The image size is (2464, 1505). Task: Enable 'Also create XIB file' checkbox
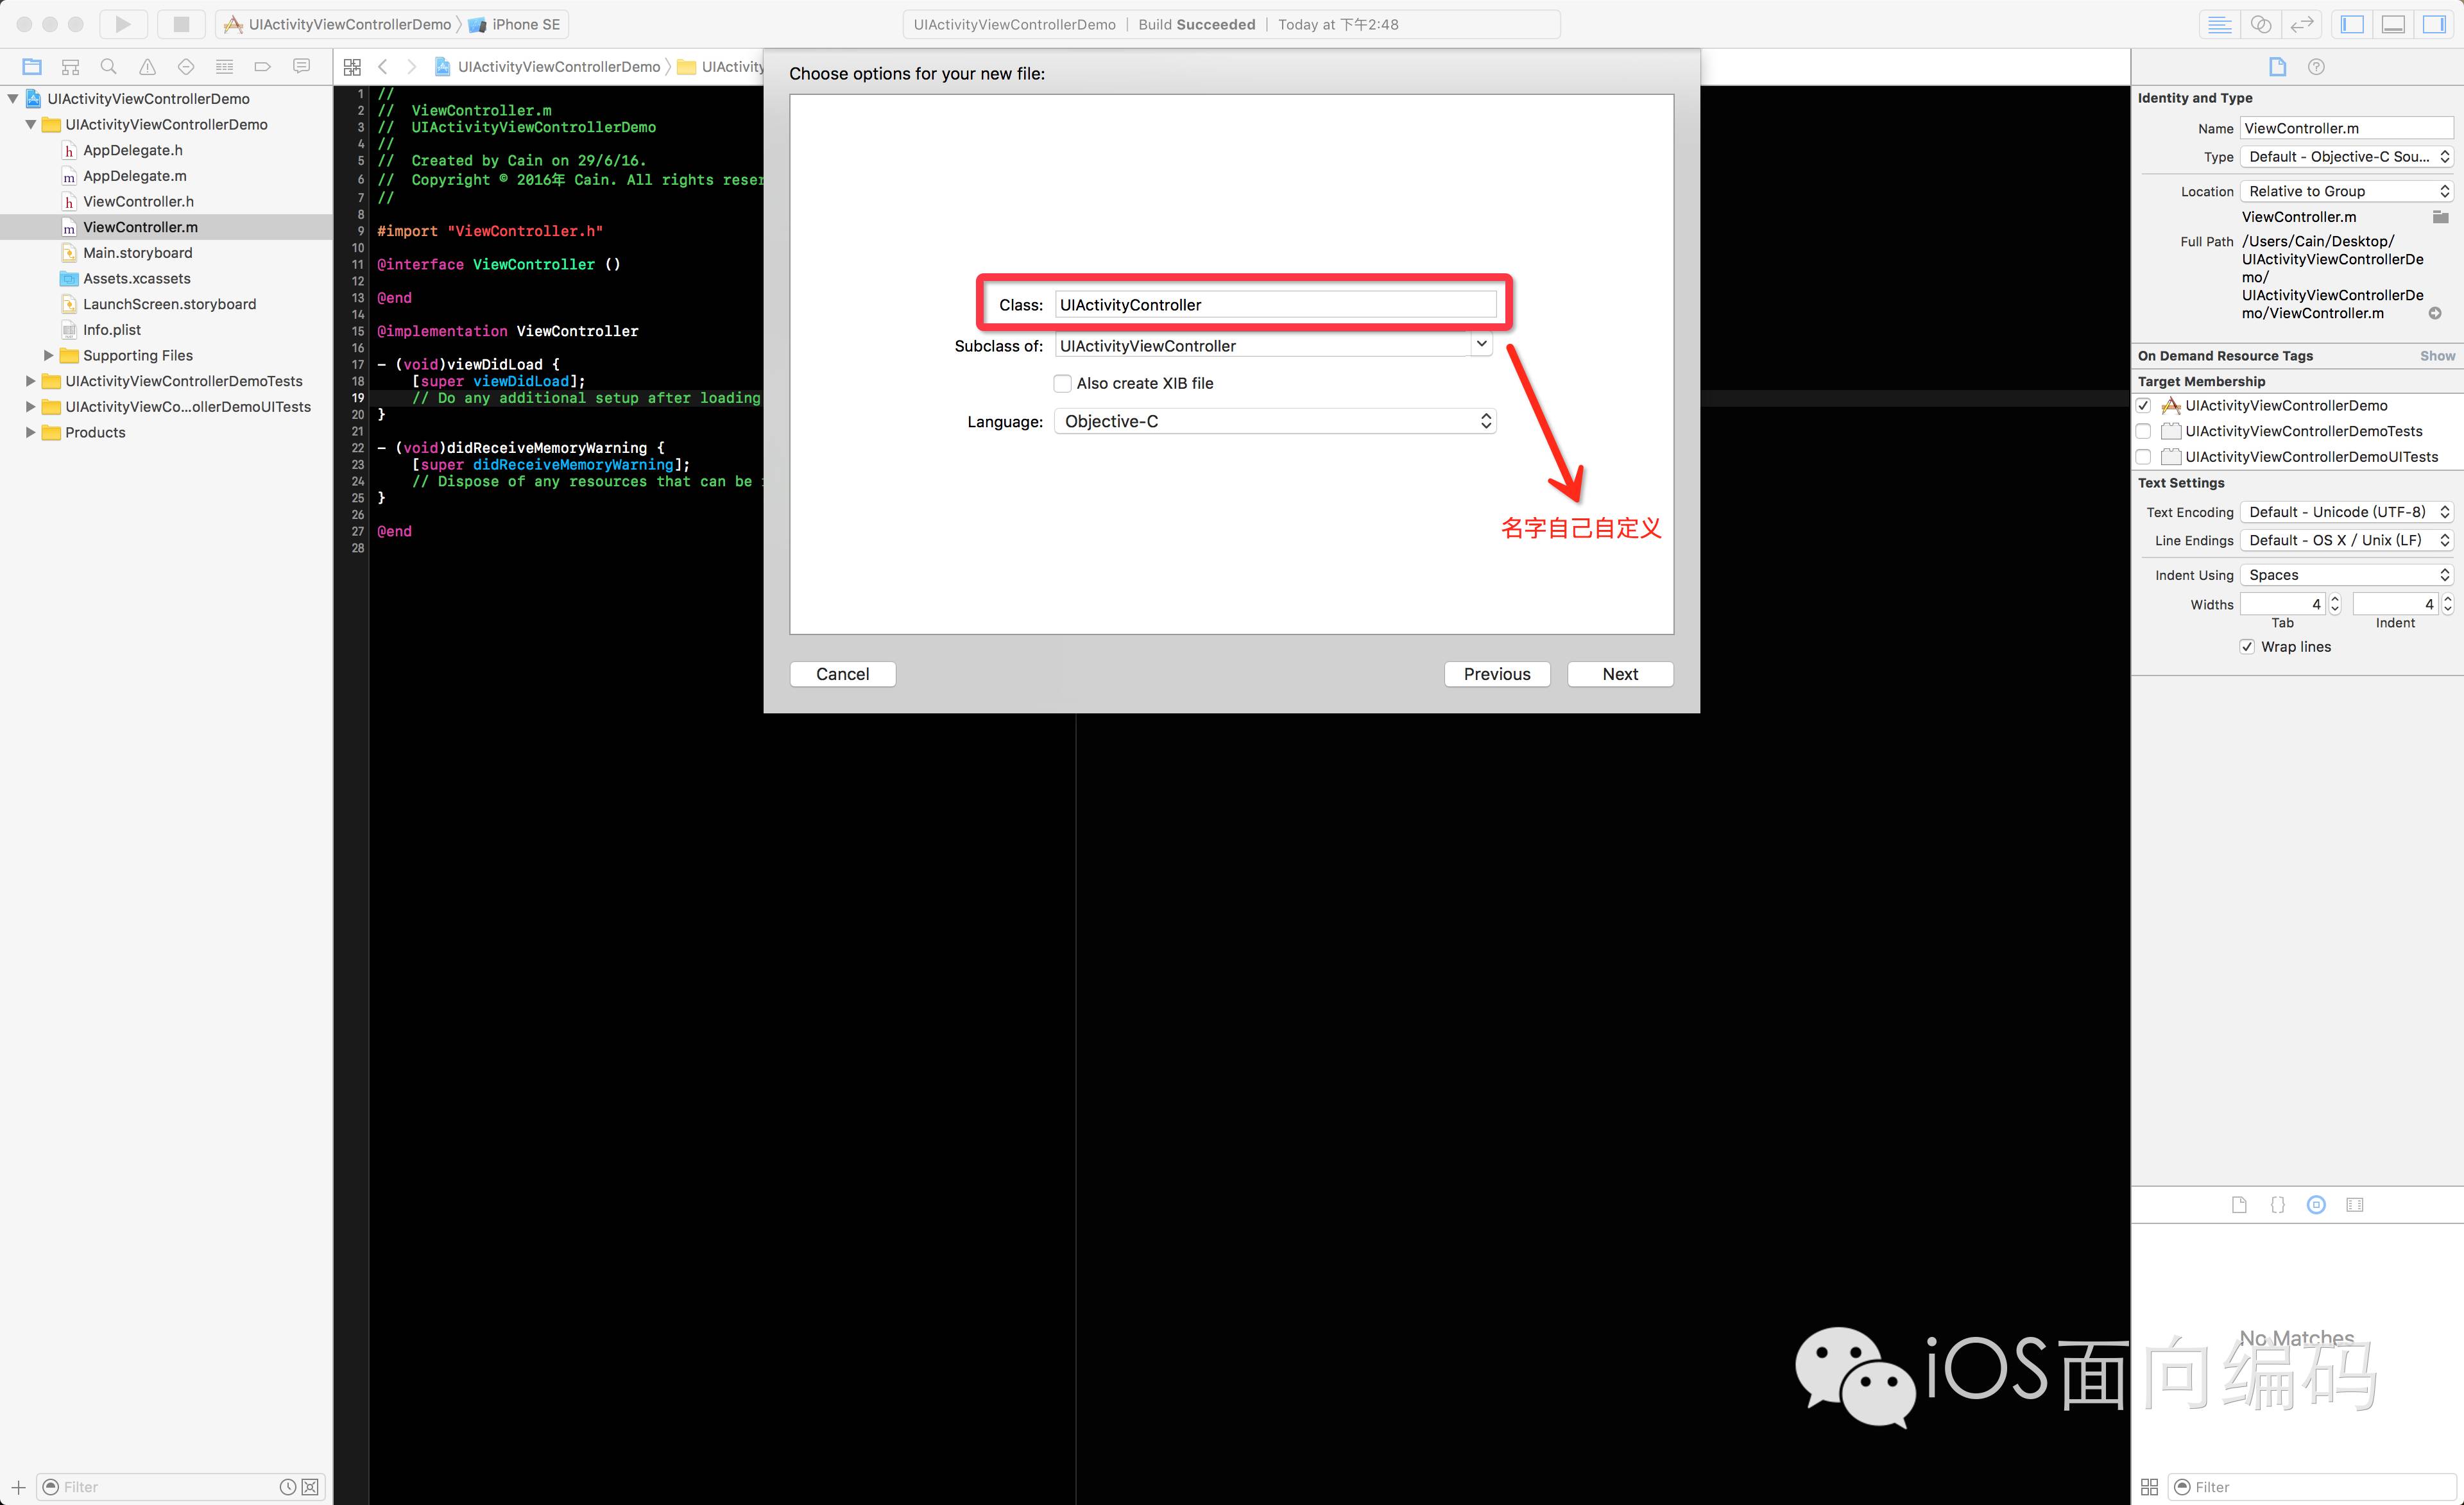1063,383
